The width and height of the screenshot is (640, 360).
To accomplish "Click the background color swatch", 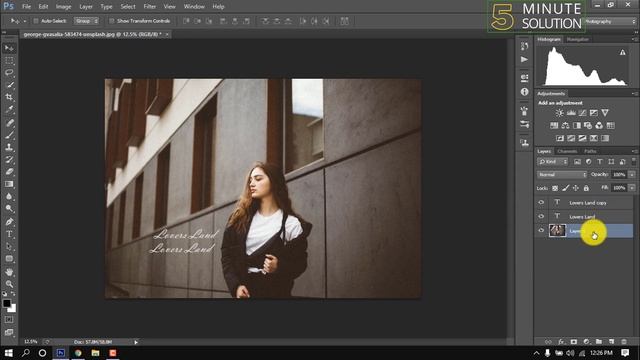I will [13, 309].
